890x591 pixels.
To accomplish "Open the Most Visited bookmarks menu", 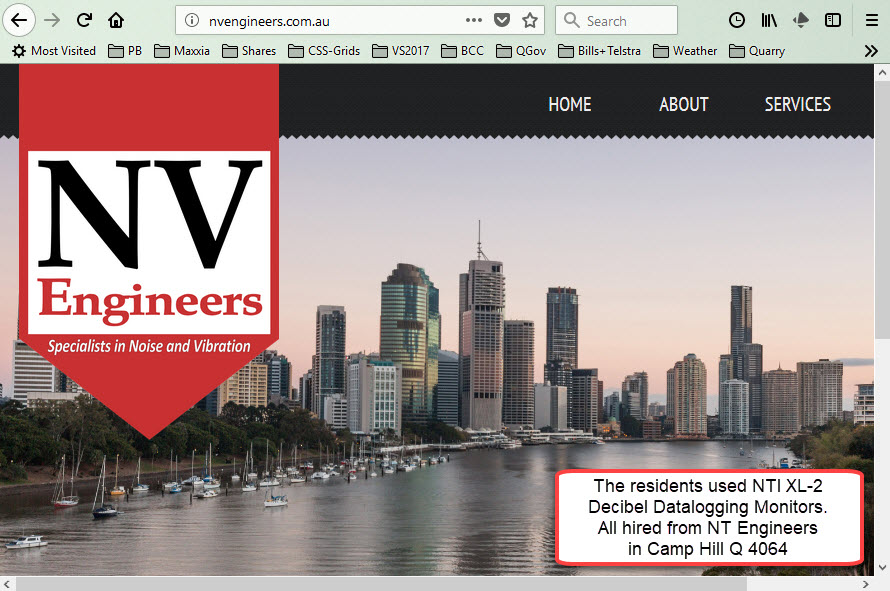I will pos(54,51).
